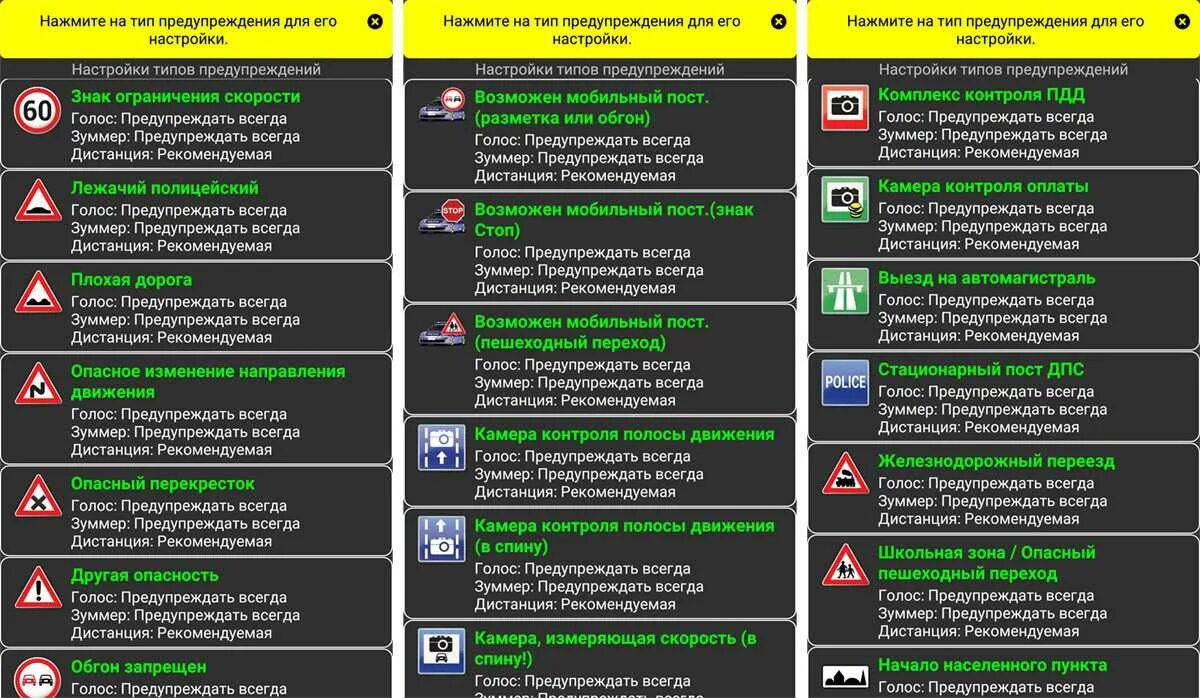The width and height of the screenshot is (1200, 698).
Task: Close the hint banner in middle screen
Action: pos(779,21)
